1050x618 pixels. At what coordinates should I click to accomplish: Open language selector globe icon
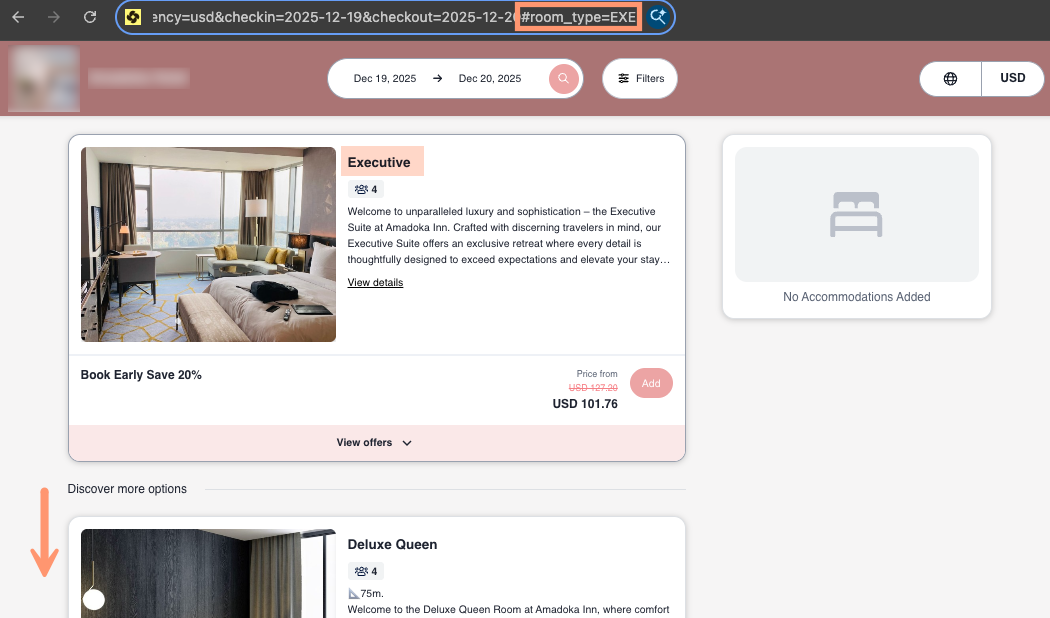950,78
